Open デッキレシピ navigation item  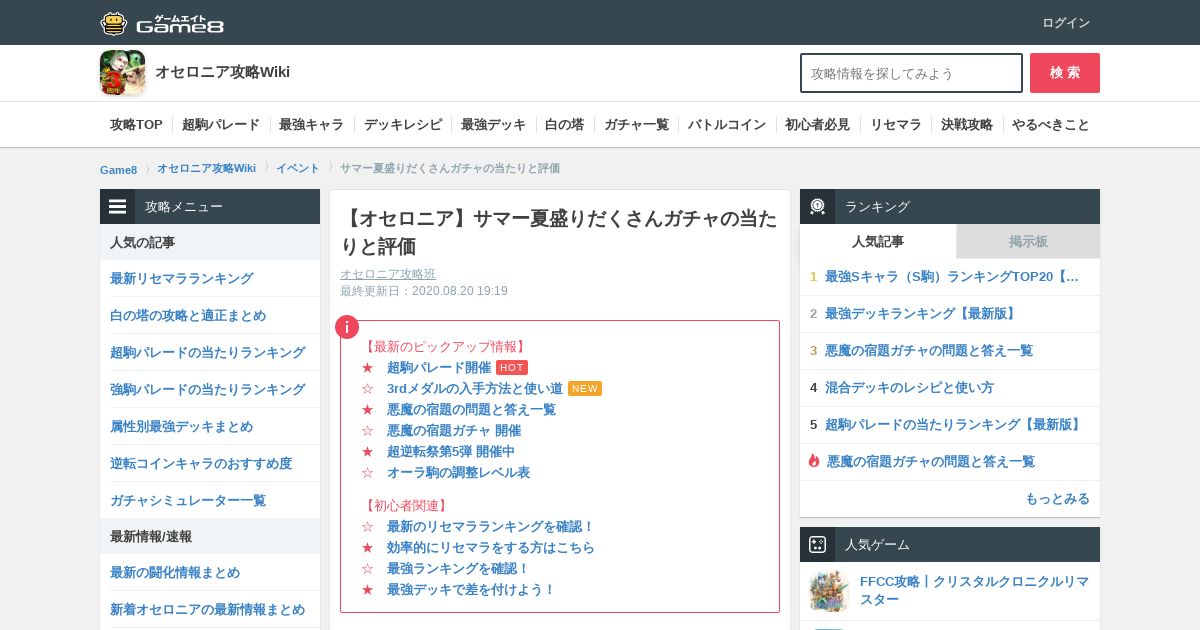click(402, 124)
